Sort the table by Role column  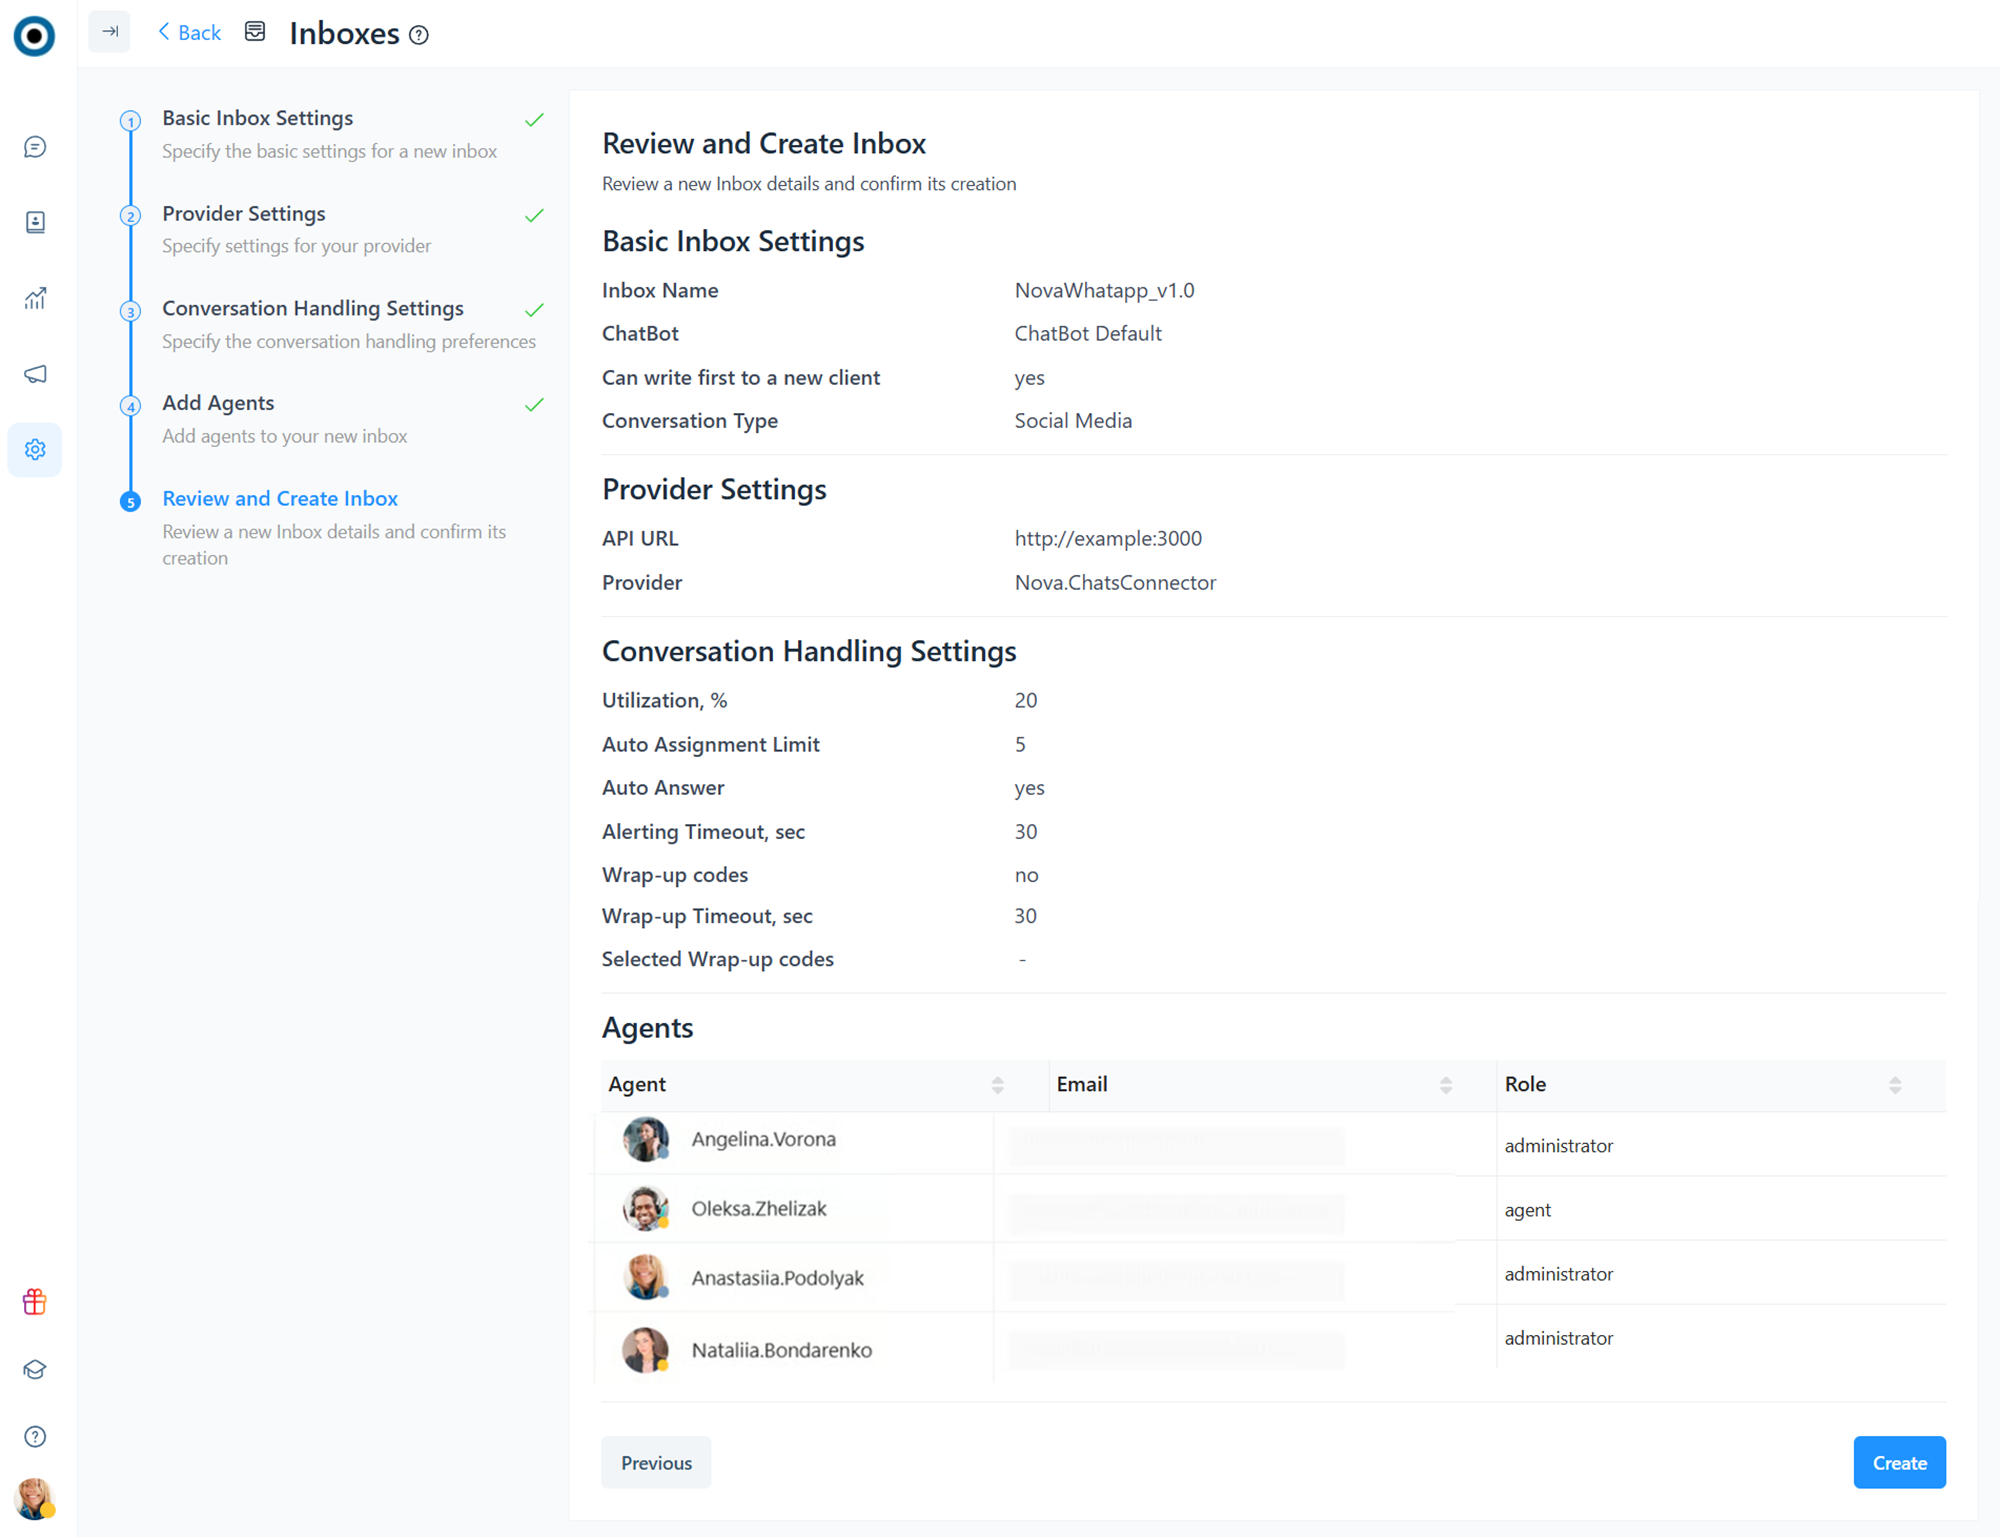(x=1894, y=1085)
